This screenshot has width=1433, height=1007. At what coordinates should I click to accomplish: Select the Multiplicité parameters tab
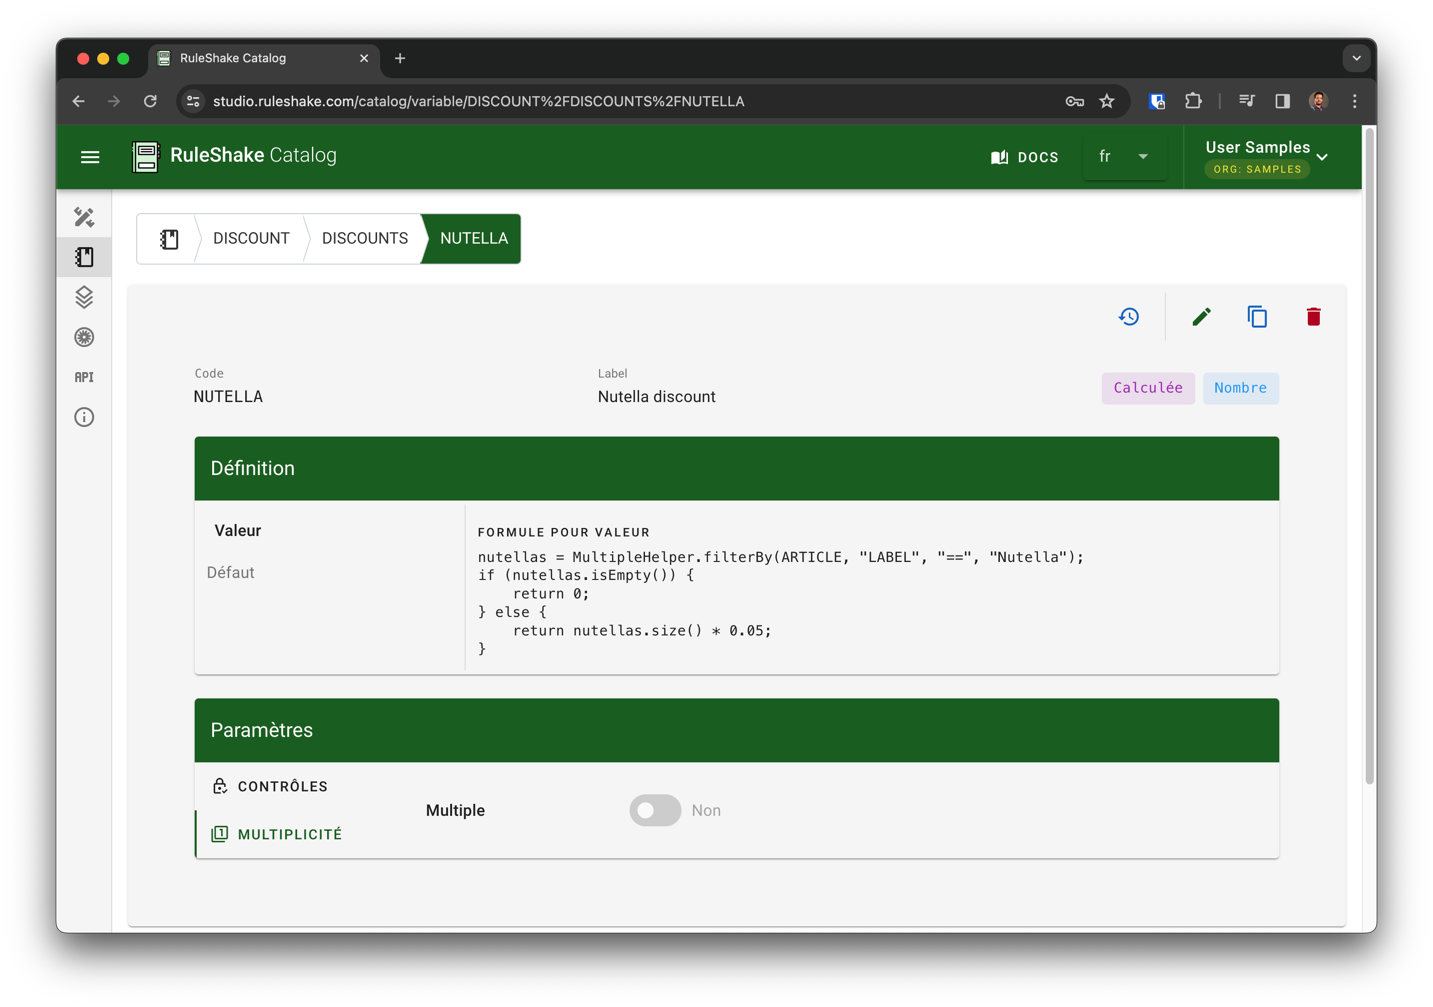(x=289, y=834)
